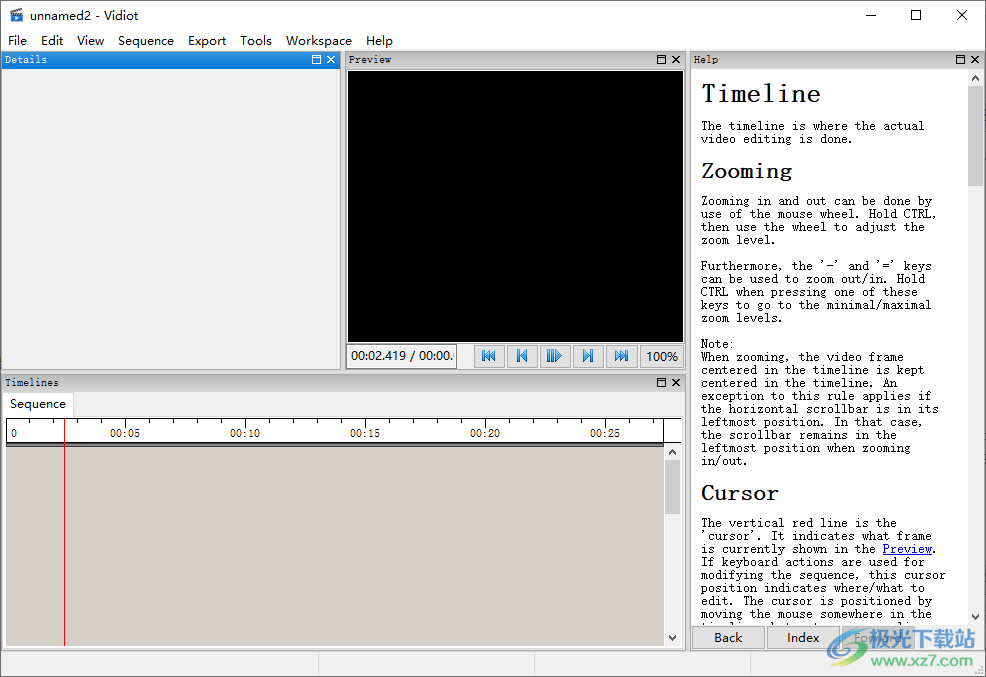Click the 100% preview scale button
The height and width of the screenshot is (677, 986).
click(x=662, y=356)
